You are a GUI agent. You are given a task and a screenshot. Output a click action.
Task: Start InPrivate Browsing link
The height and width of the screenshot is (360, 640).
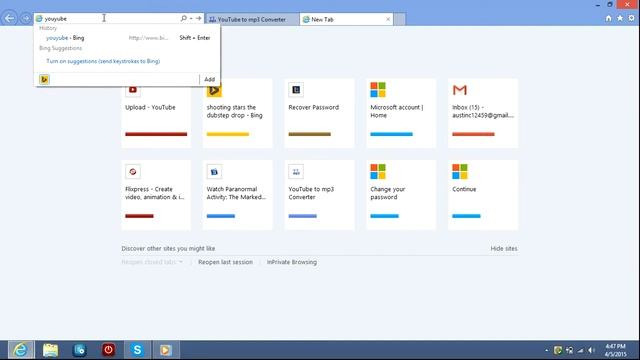[x=291, y=262]
